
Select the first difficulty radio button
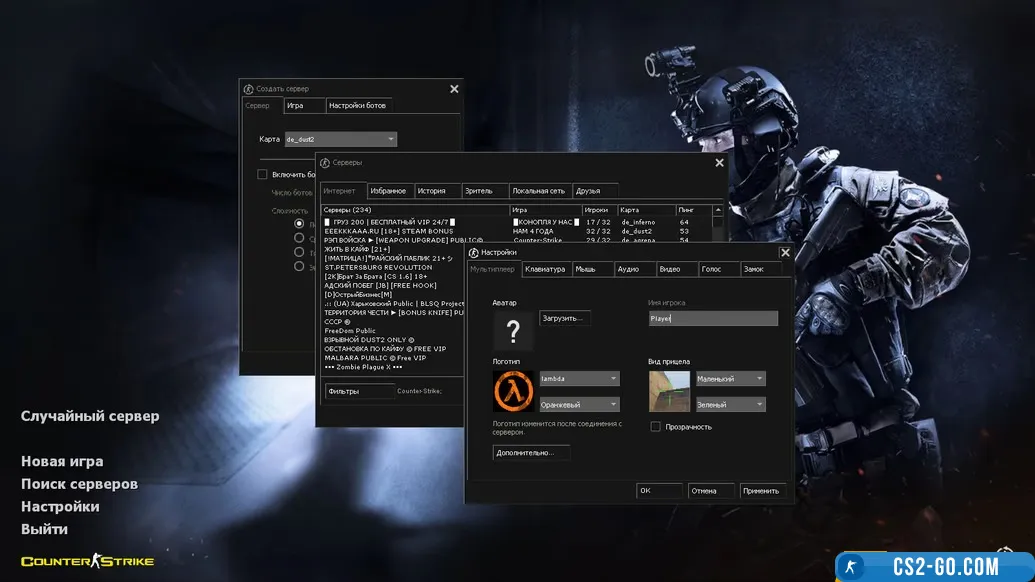click(299, 224)
